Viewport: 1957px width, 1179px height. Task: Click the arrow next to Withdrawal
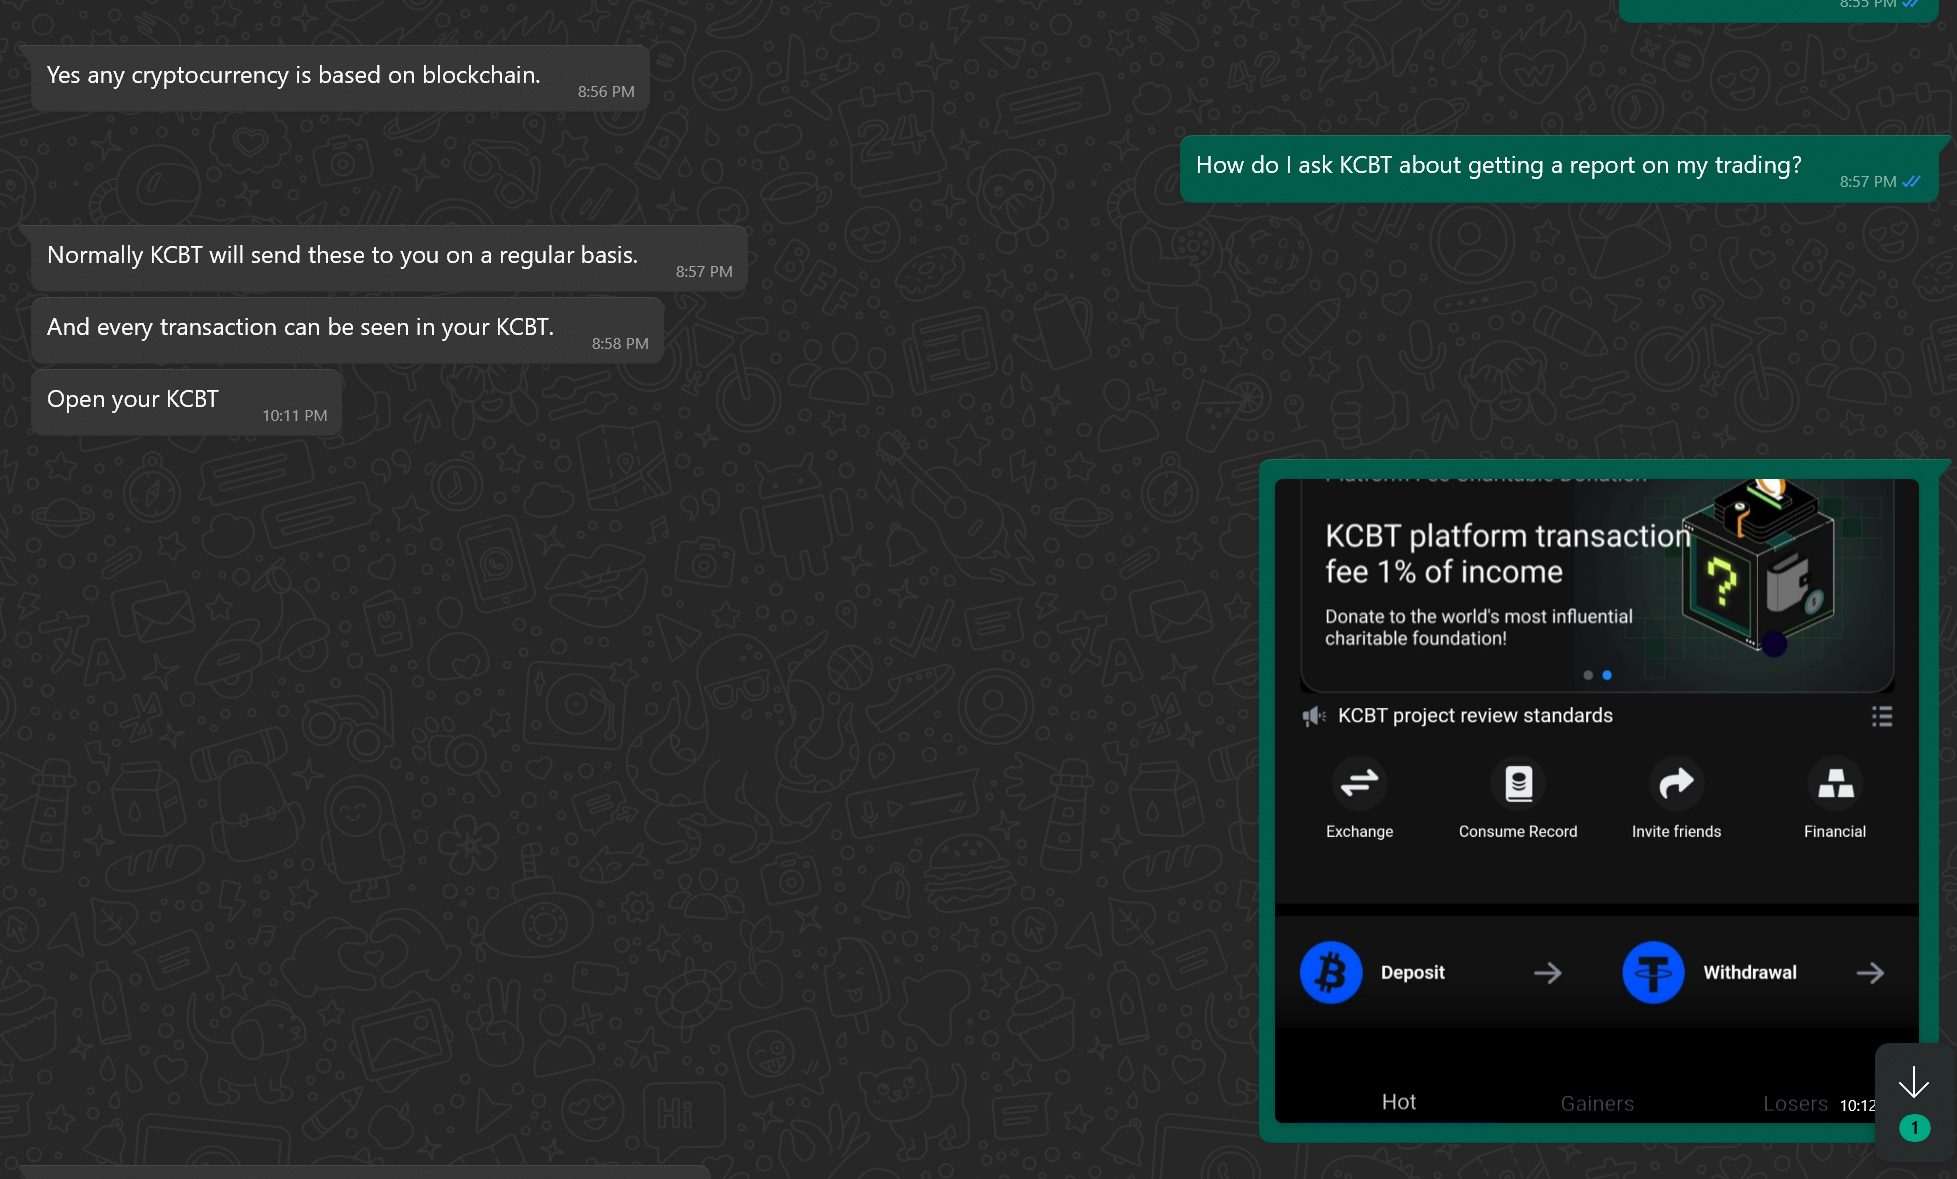coord(1870,973)
